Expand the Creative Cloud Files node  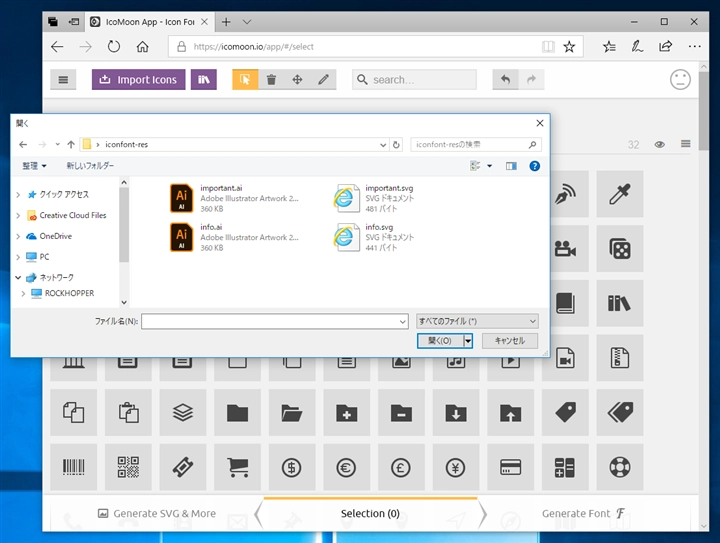(x=18, y=215)
